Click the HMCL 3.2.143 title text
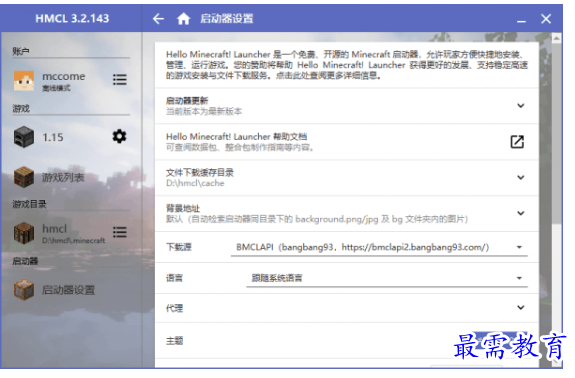Viewport: 575px width, 378px height. pos(72,18)
